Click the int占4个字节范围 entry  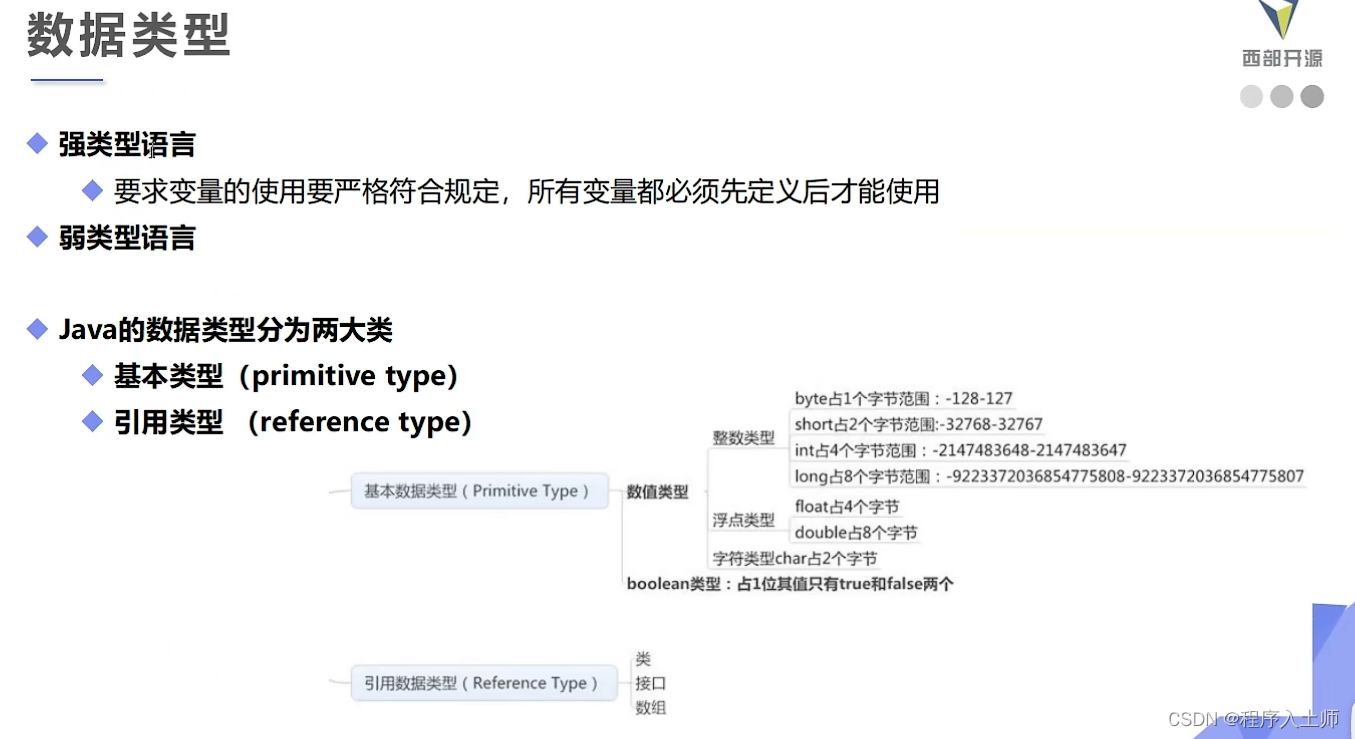[x=961, y=450]
